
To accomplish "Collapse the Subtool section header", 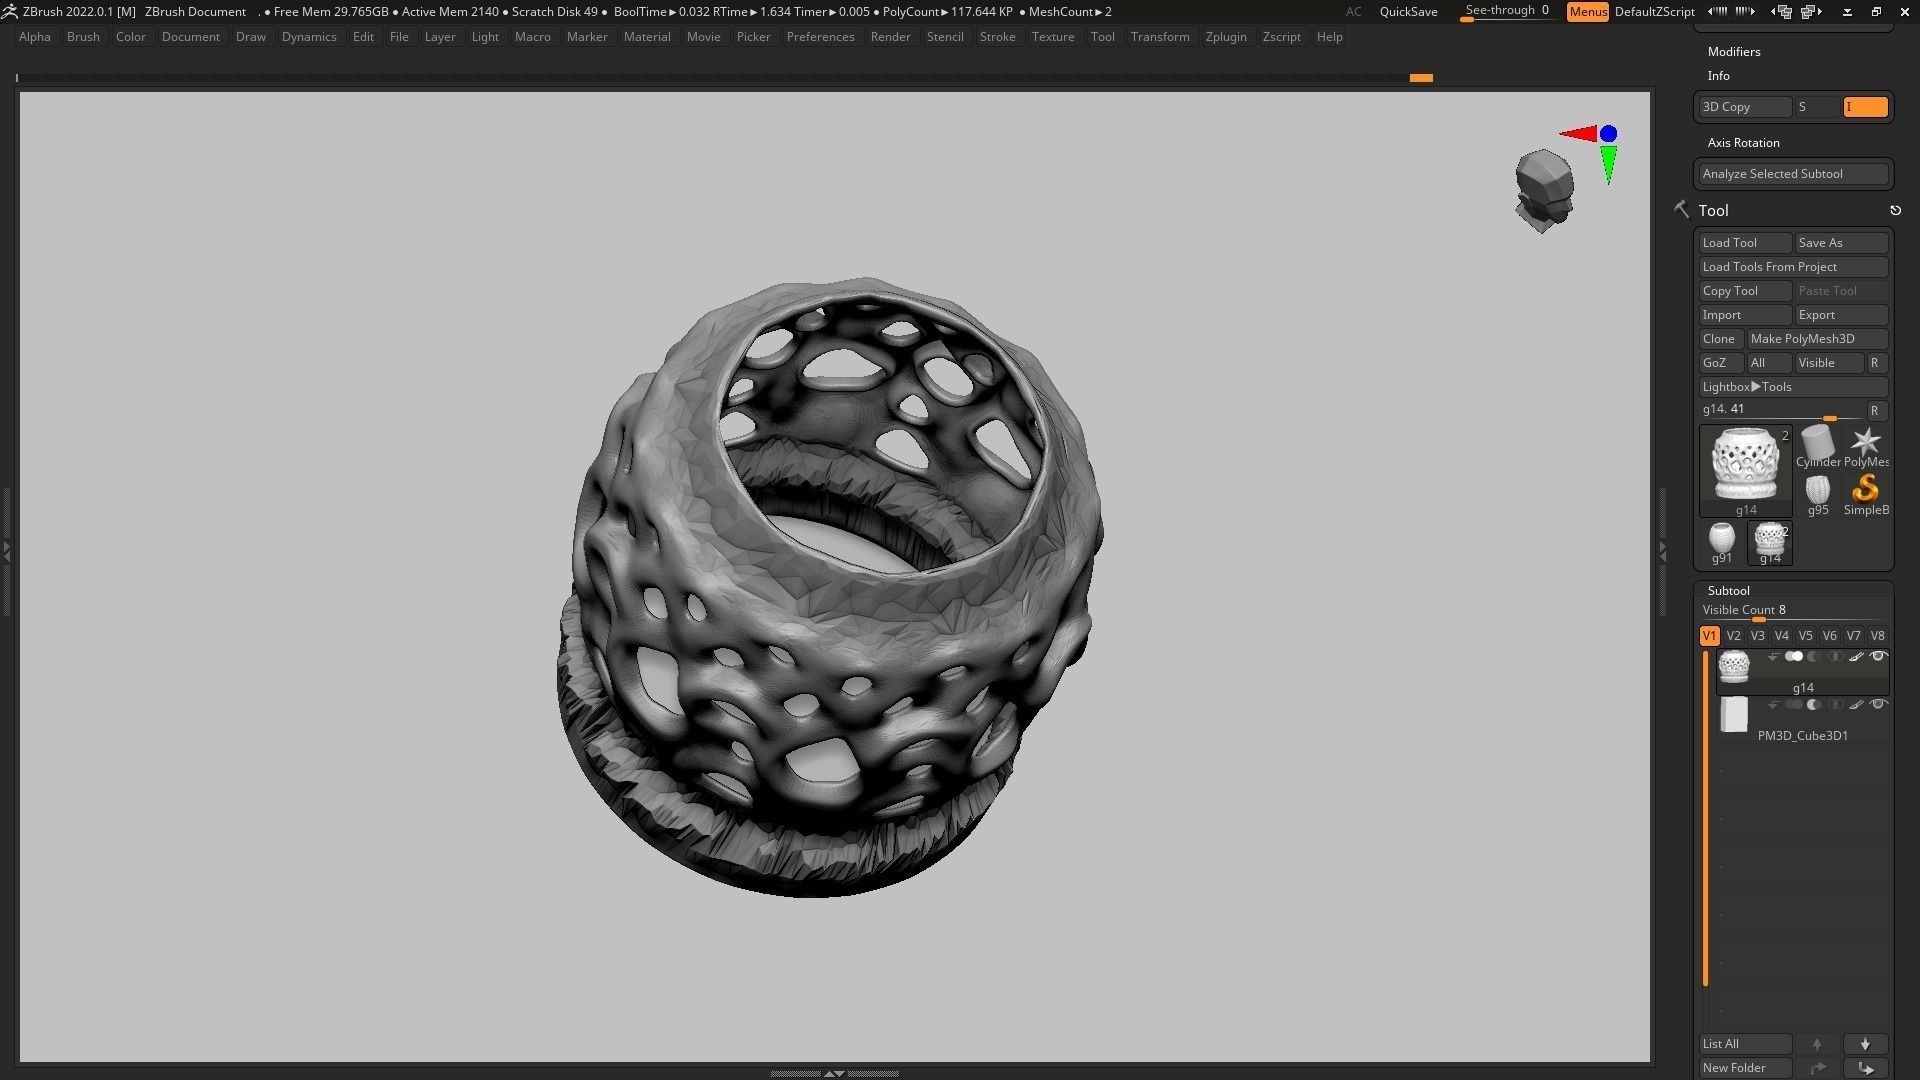I will (1728, 591).
